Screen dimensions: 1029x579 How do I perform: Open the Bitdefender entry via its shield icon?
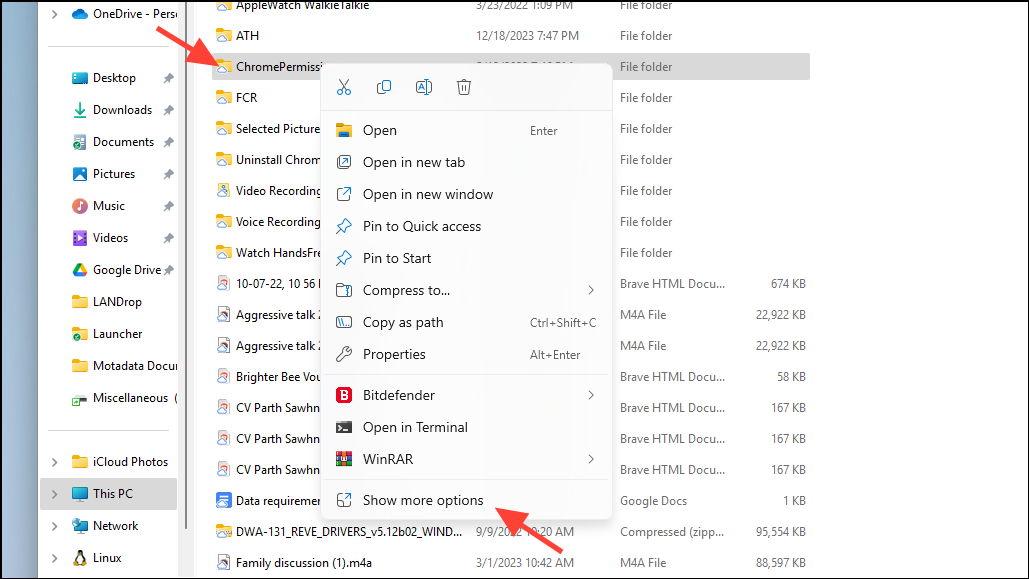(343, 395)
